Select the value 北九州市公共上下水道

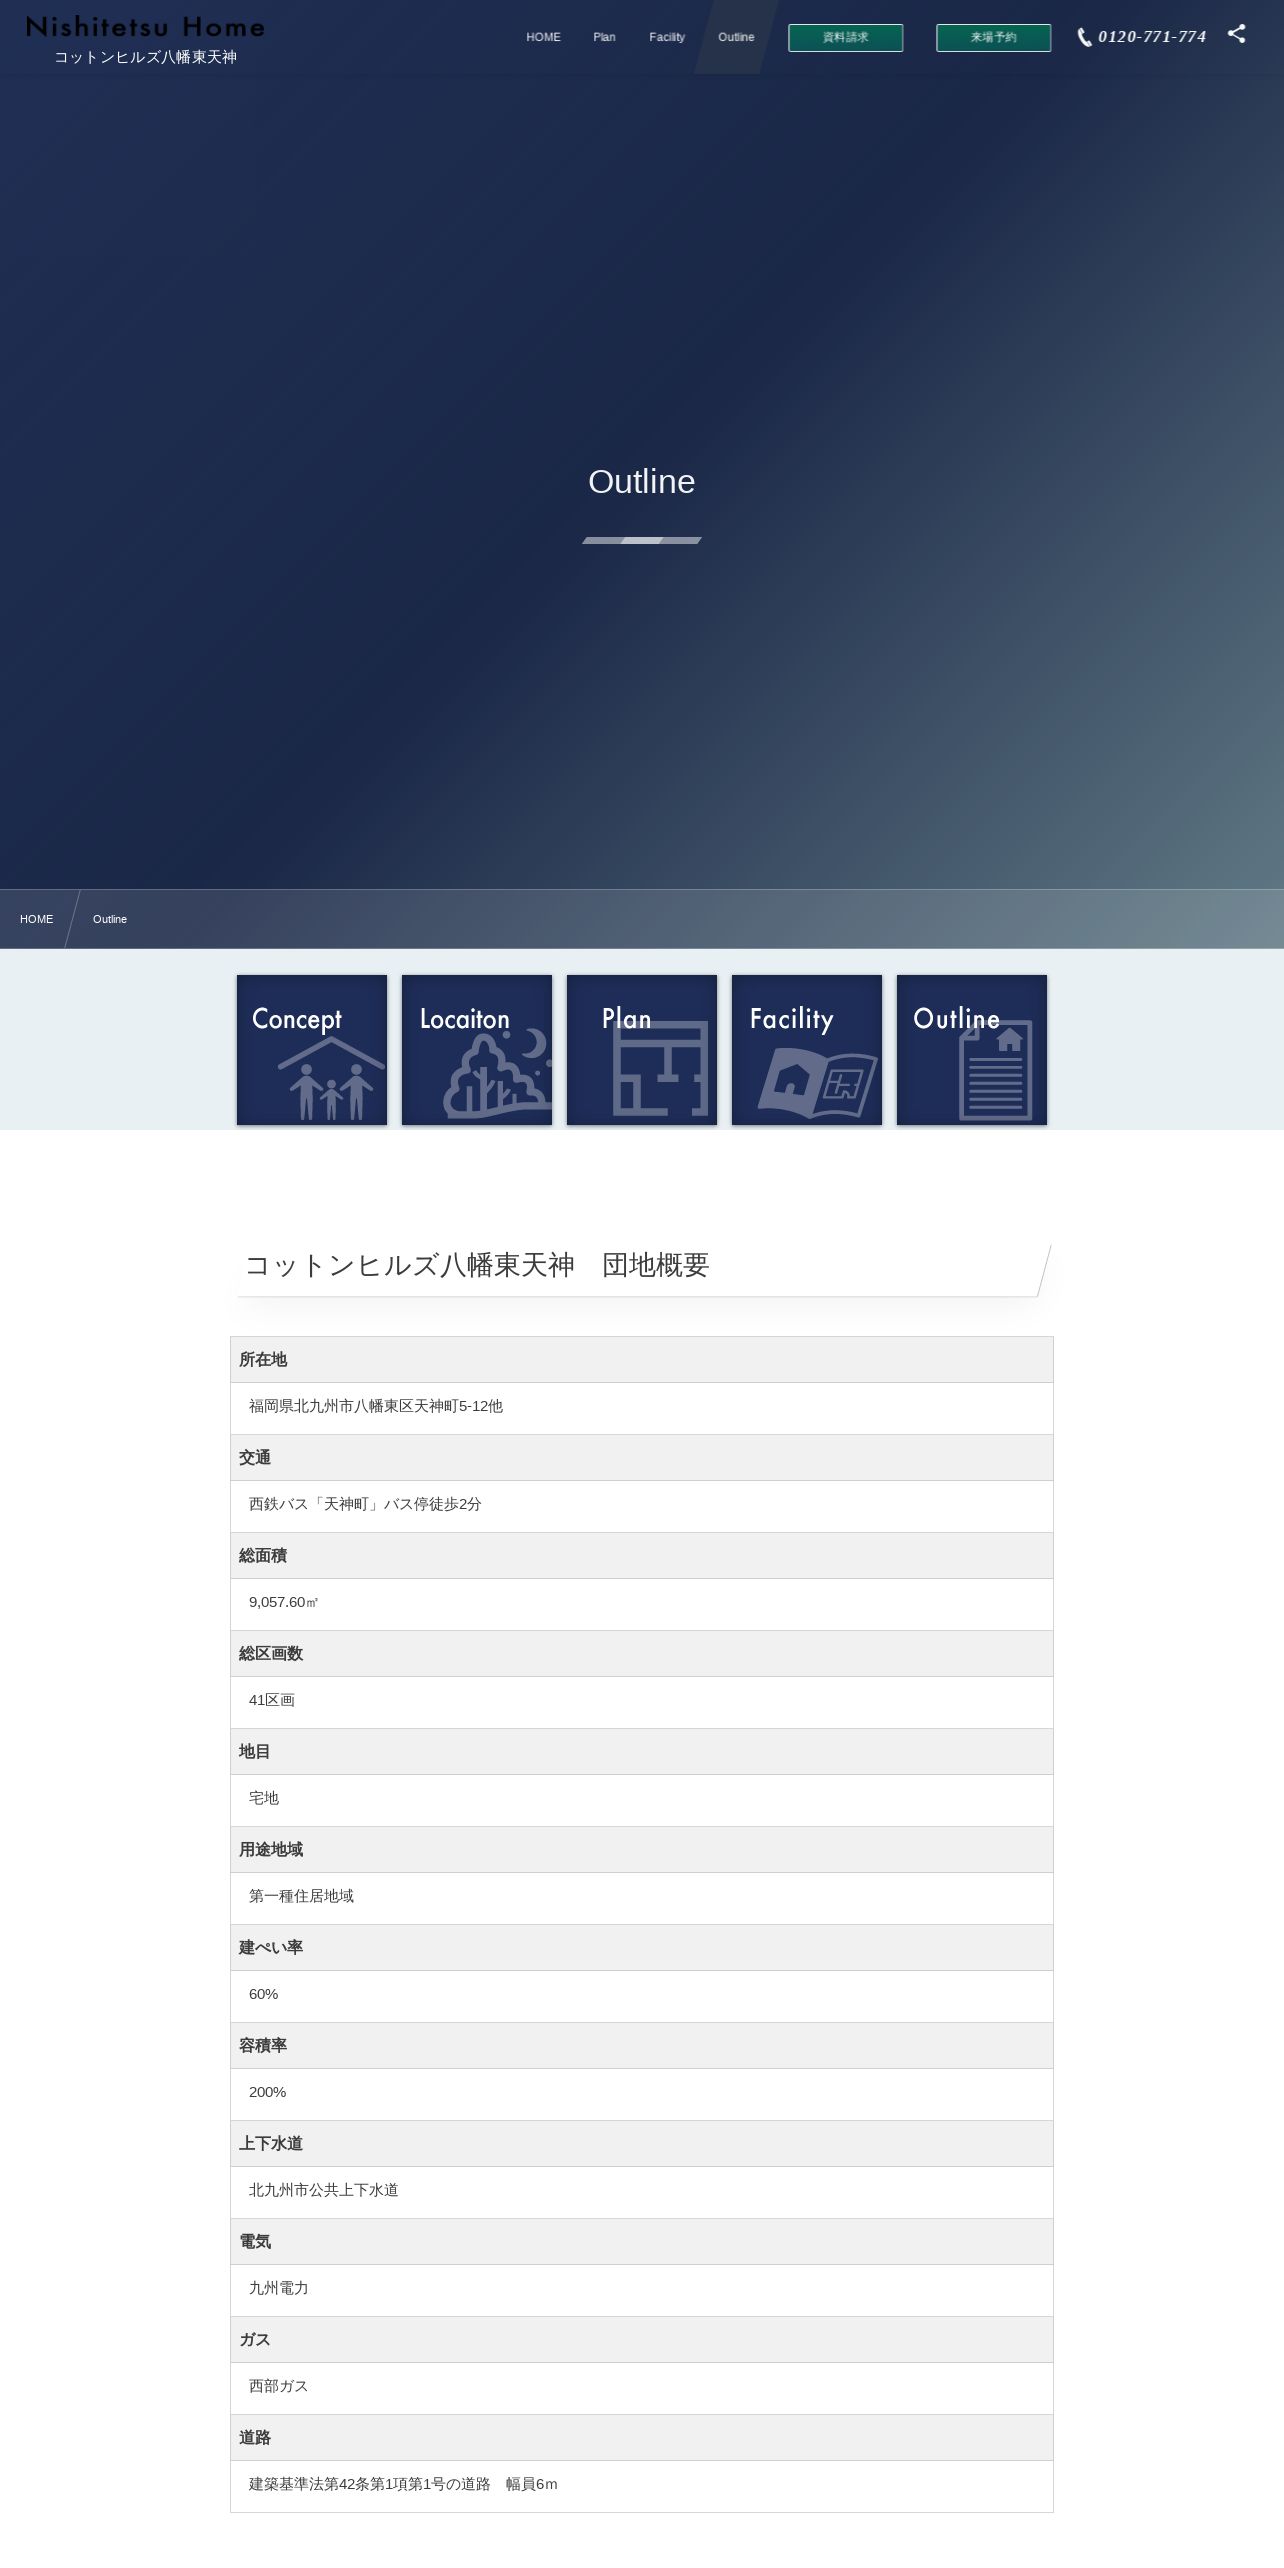(x=324, y=2190)
